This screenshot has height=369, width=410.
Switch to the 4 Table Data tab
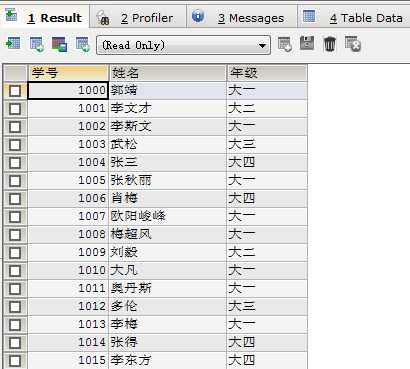click(354, 17)
